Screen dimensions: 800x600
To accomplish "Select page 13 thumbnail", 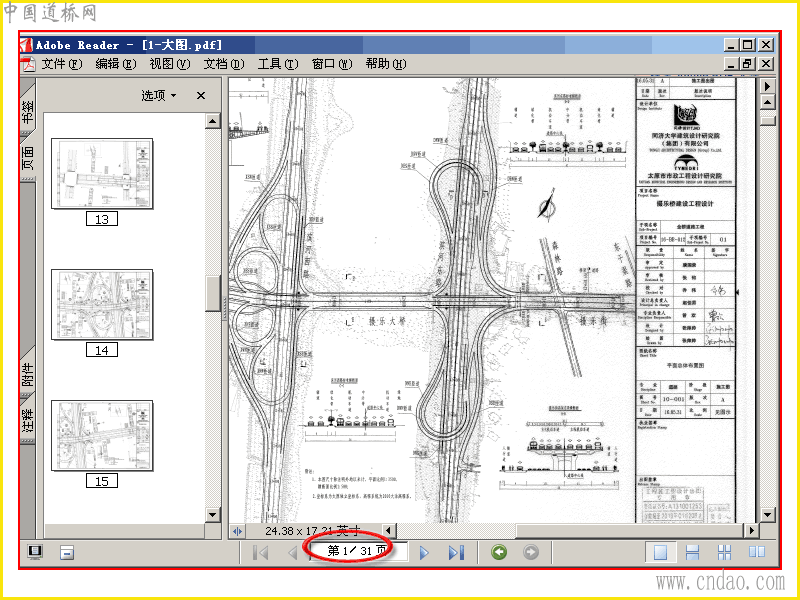I will click(102, 173).
